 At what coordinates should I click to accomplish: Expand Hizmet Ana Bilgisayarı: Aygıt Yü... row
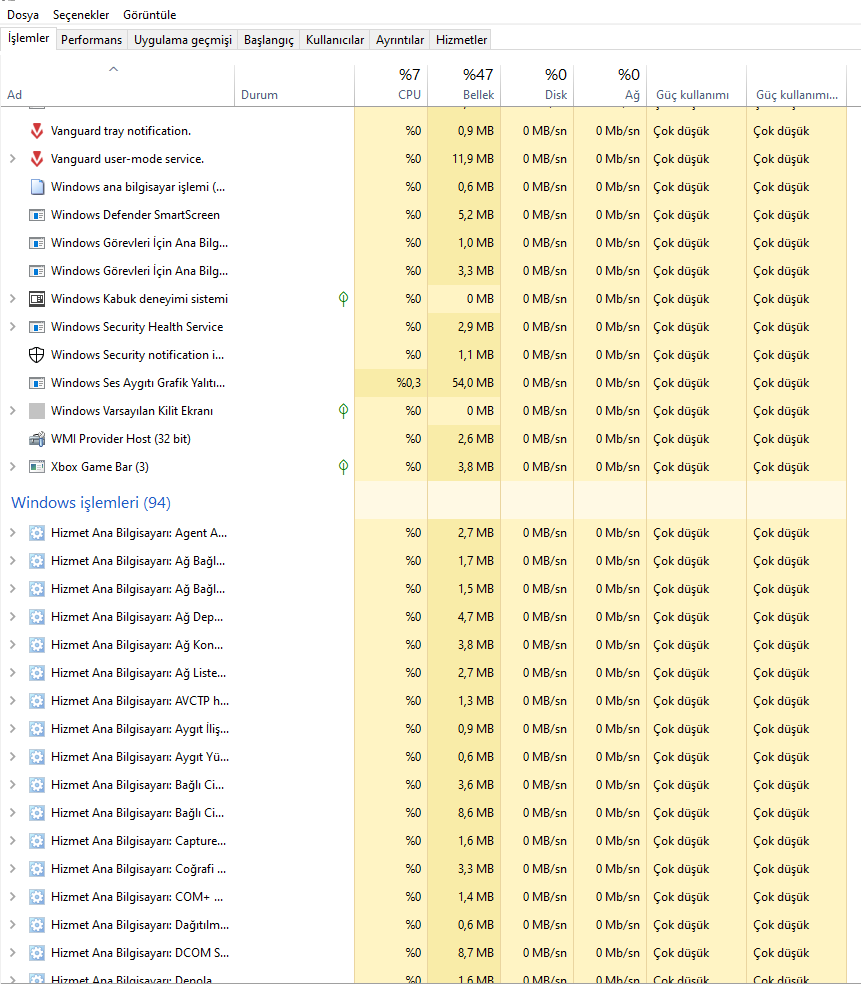[x=13, y=757]
